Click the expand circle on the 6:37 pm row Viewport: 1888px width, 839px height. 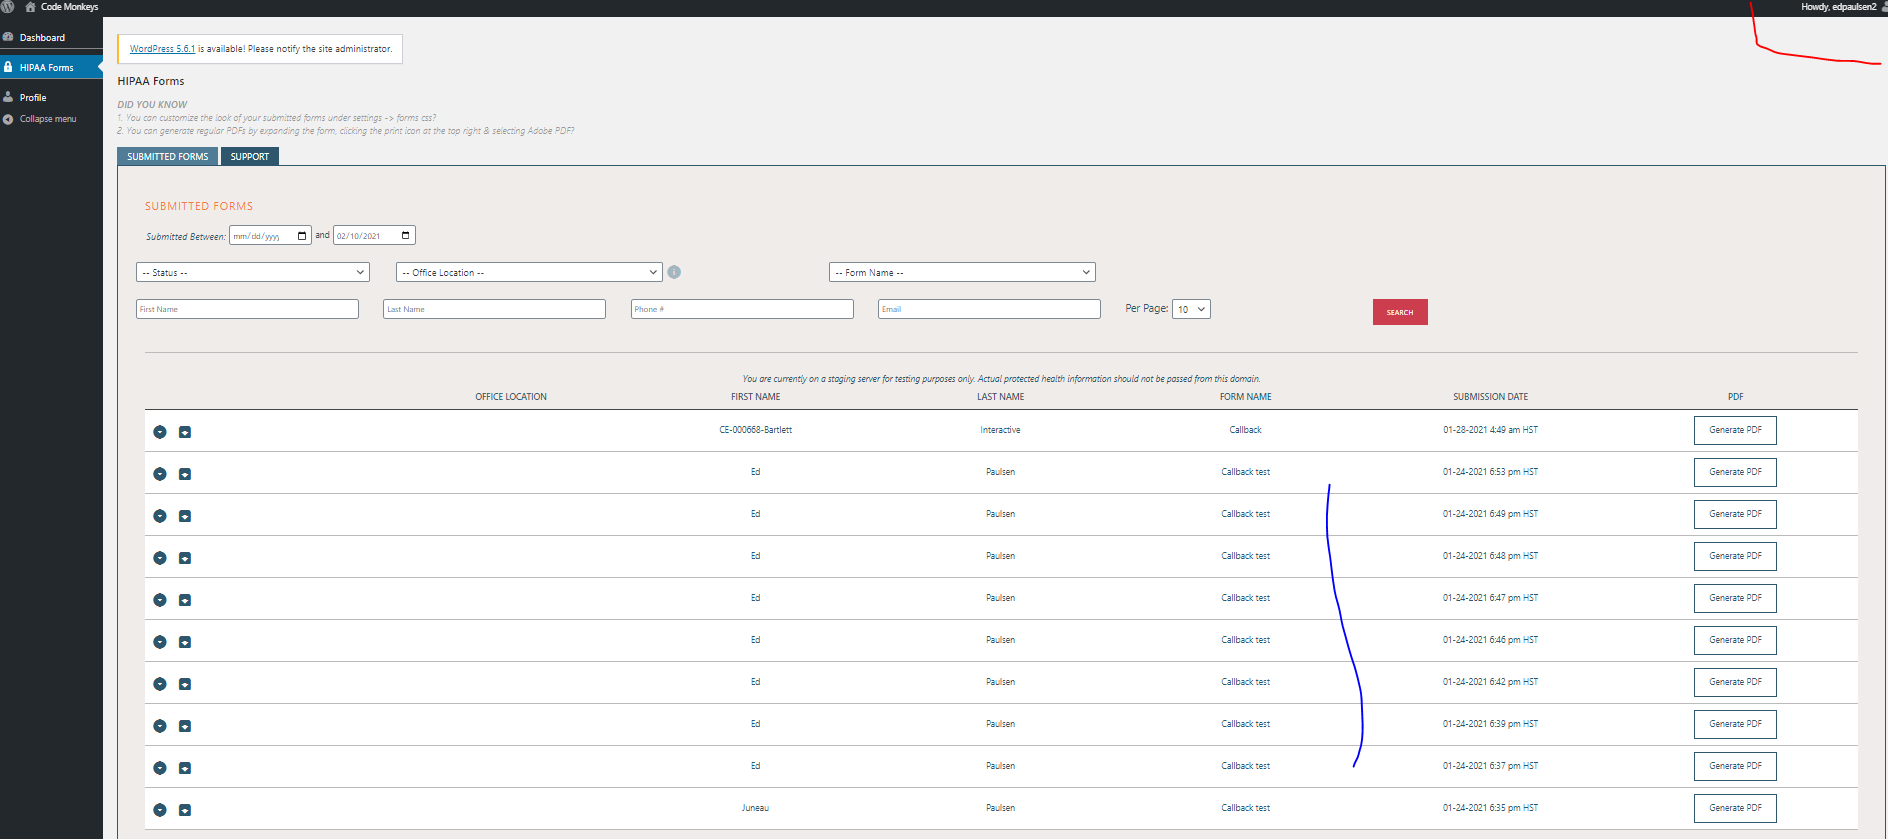click(160, 768)
